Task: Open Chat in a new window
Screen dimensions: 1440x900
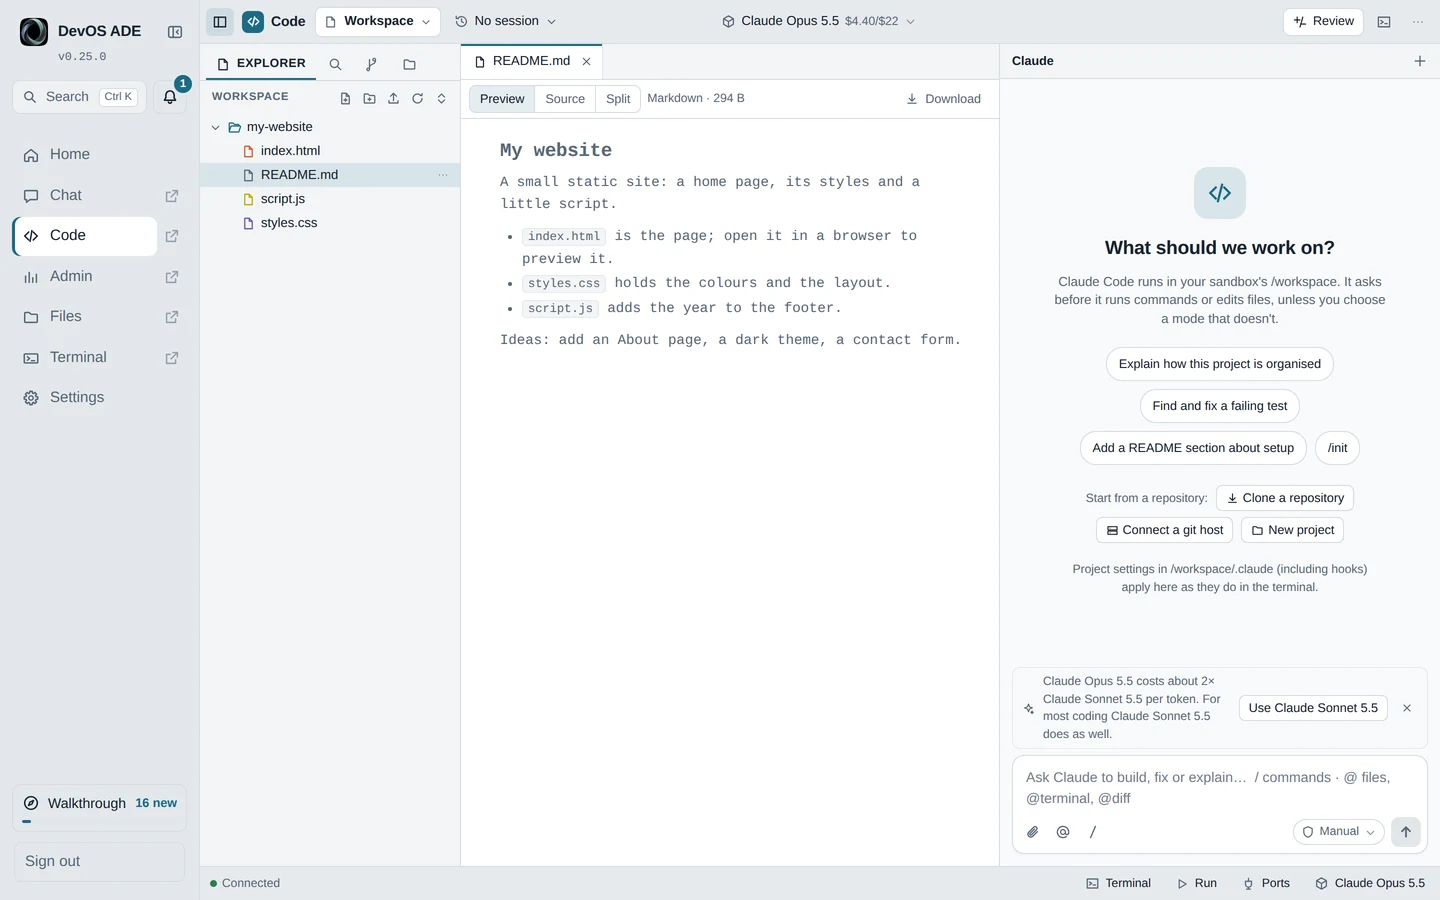Action: tap(172, 196)
